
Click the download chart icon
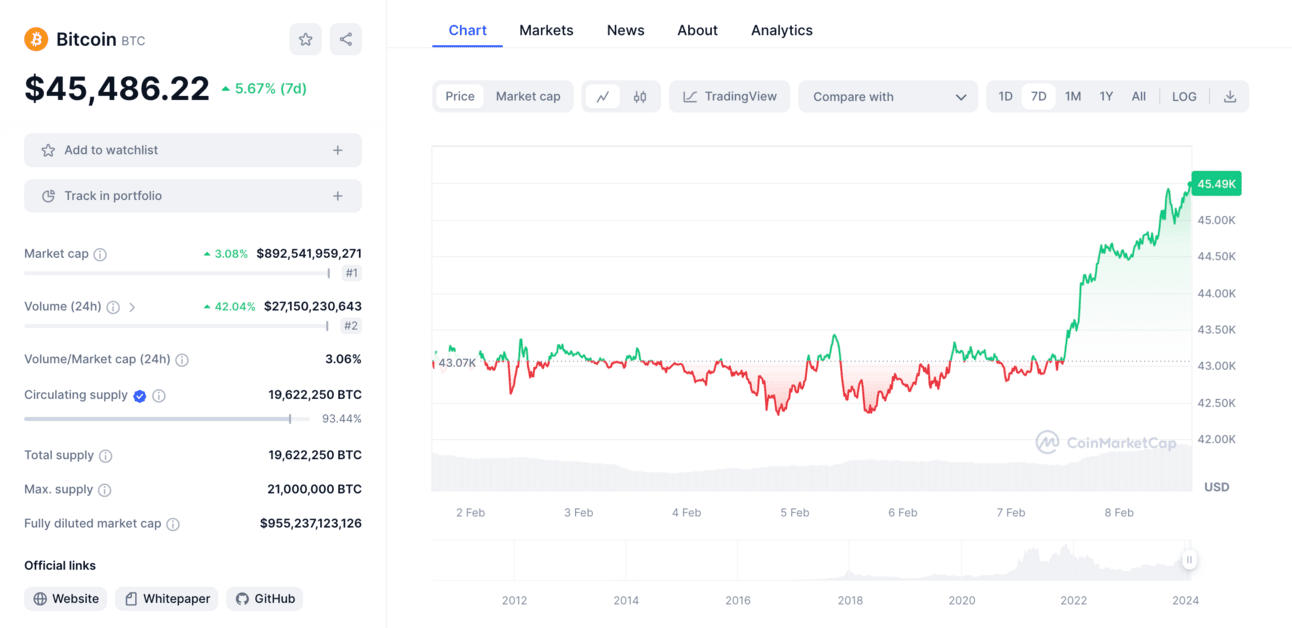pyautogui.click(x=1230, y=96)
